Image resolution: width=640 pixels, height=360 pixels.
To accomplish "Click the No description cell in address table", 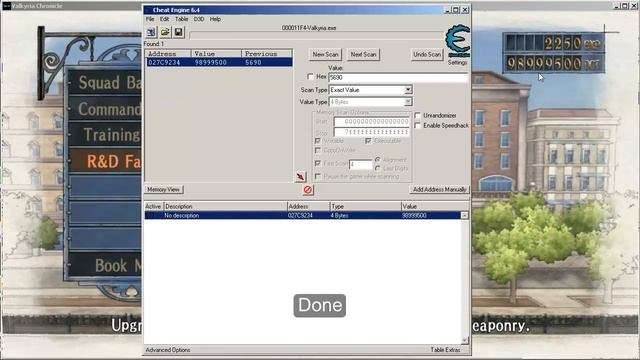I will pyautogui.click(x=182, y=216).
